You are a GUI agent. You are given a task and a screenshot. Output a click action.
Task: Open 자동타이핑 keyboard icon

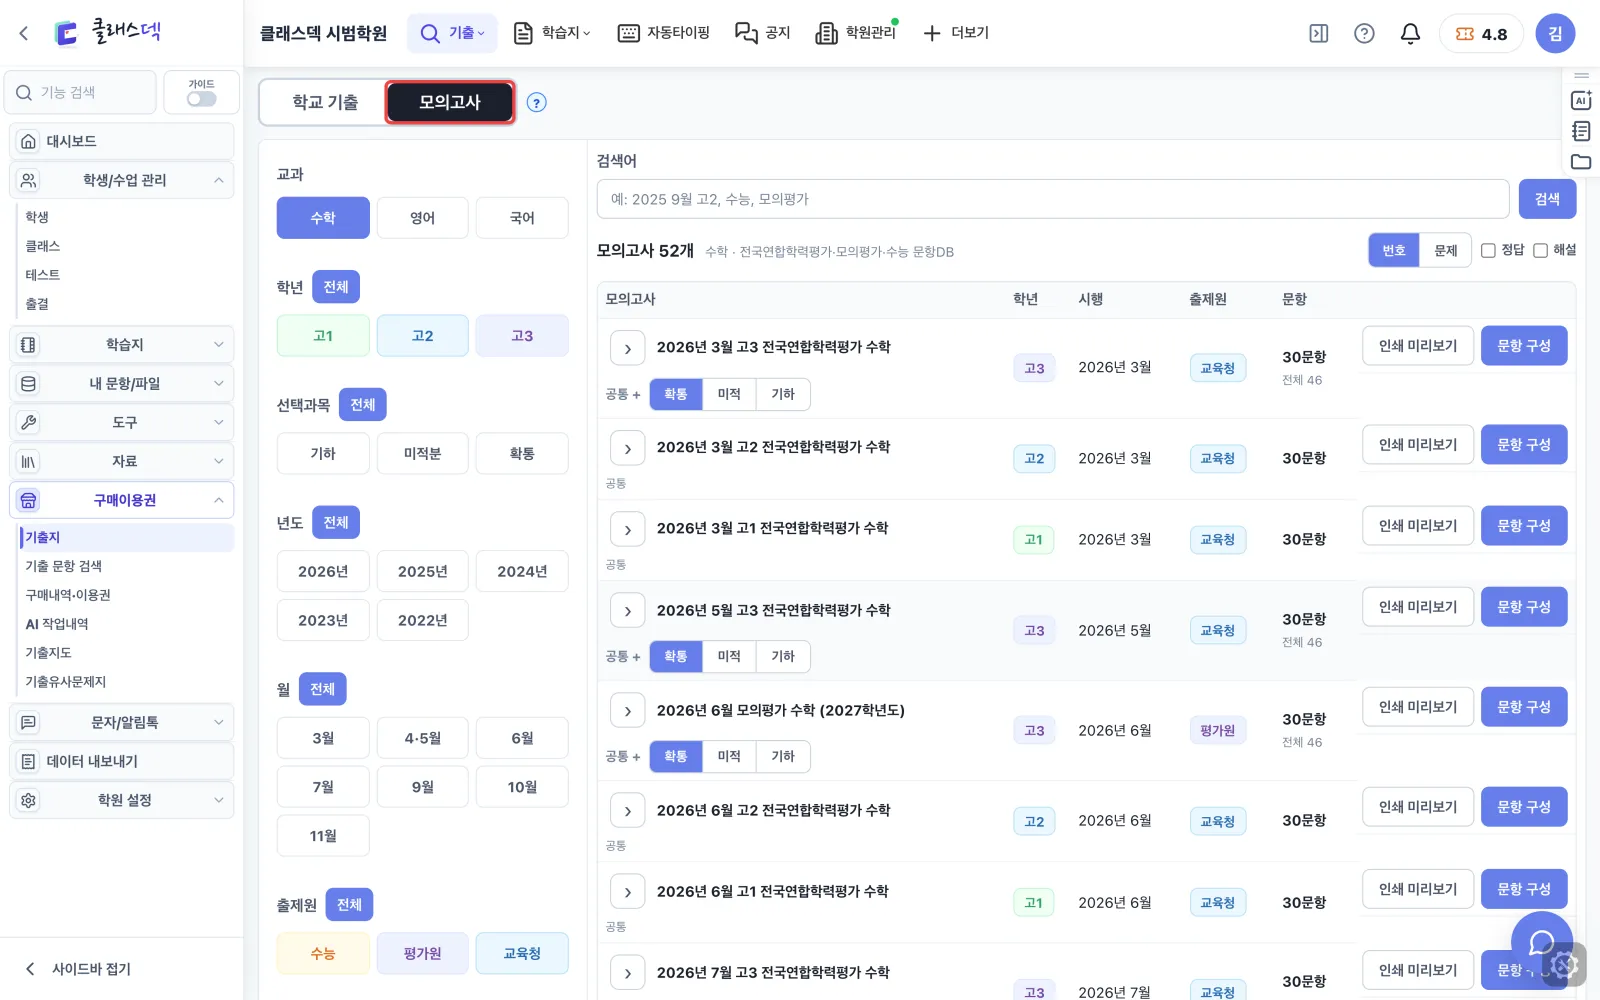click(x=628, y=33)
